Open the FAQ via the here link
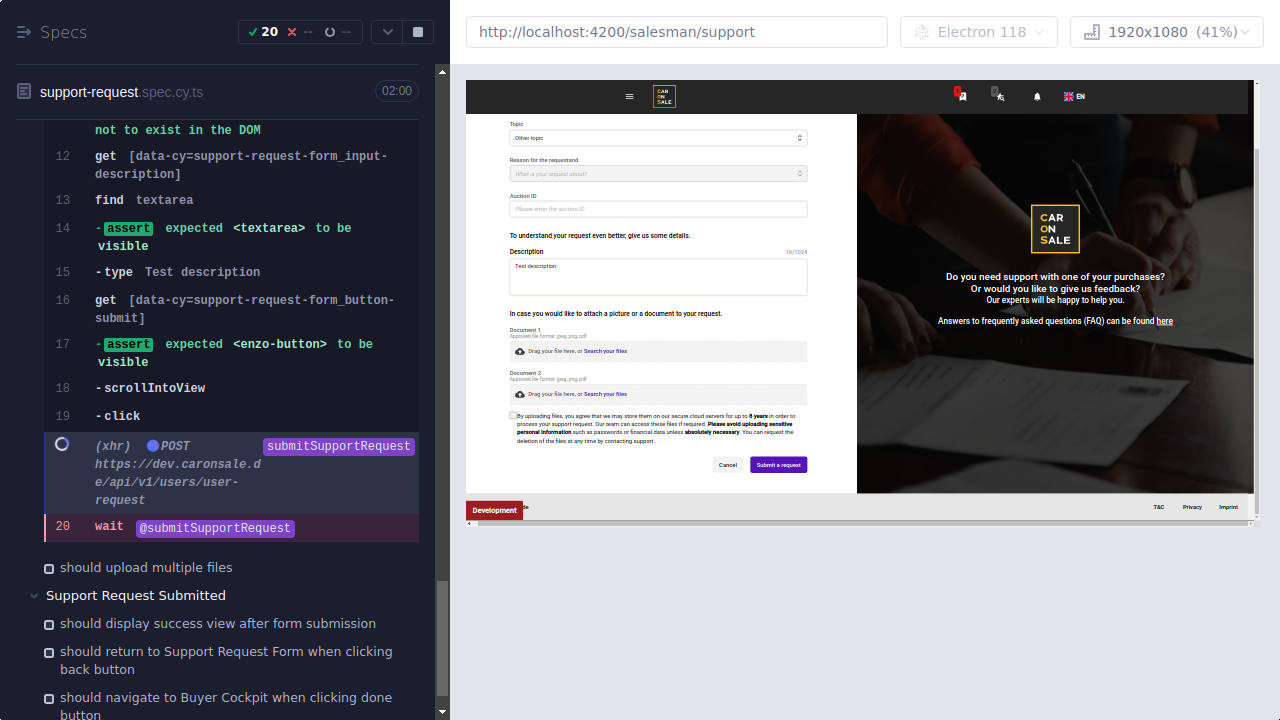Screen dimensions: 1280x720 point(1164,321)
